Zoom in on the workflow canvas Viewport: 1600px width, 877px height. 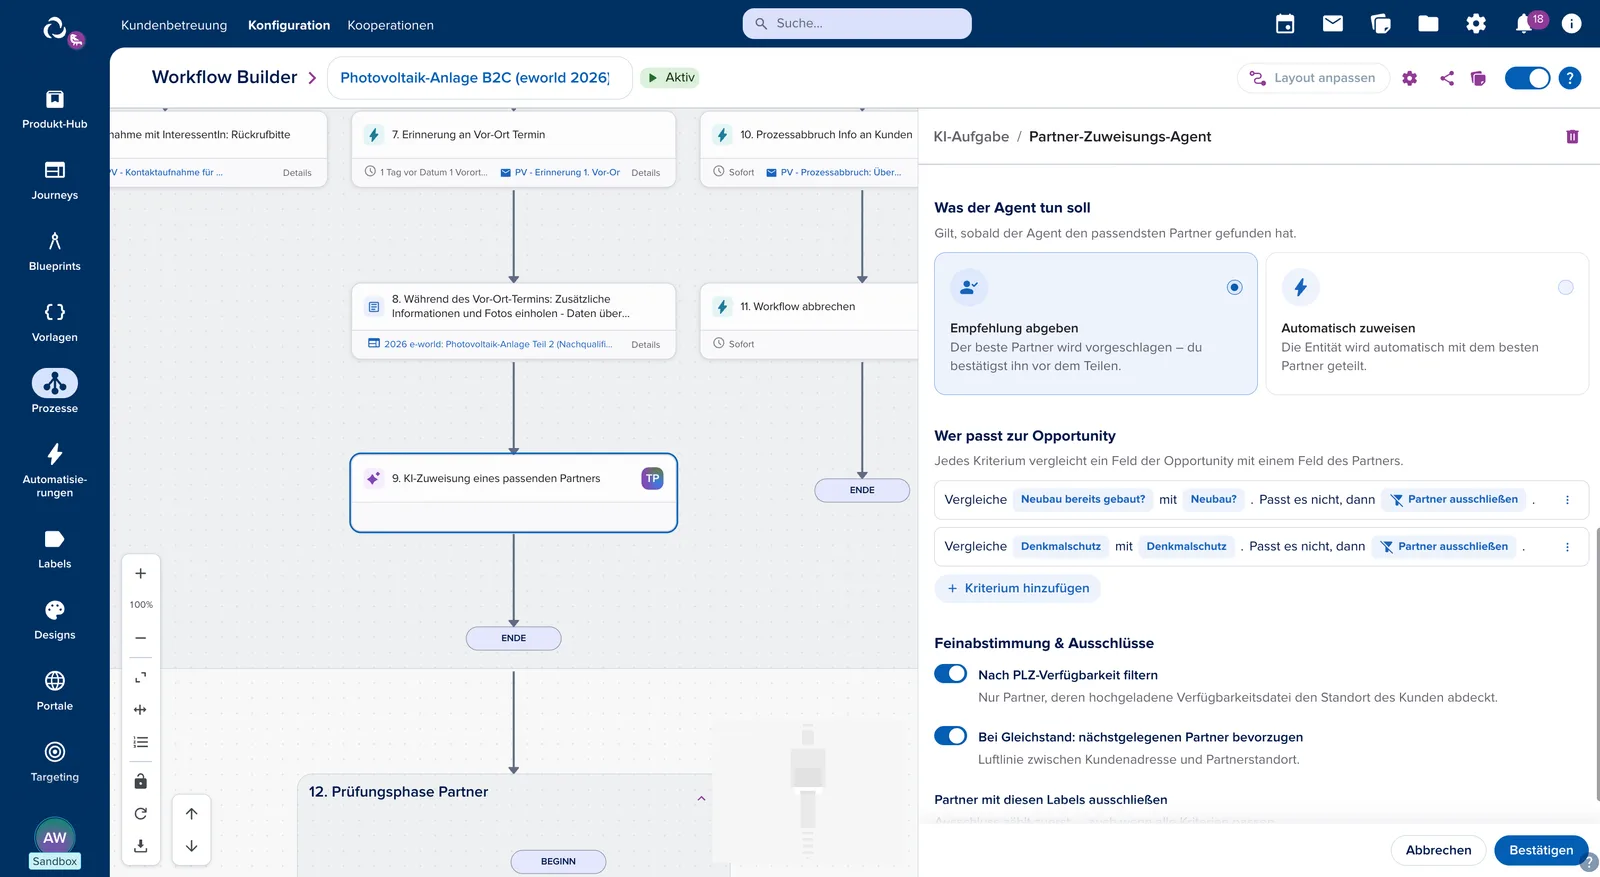[x=141, y=574]
